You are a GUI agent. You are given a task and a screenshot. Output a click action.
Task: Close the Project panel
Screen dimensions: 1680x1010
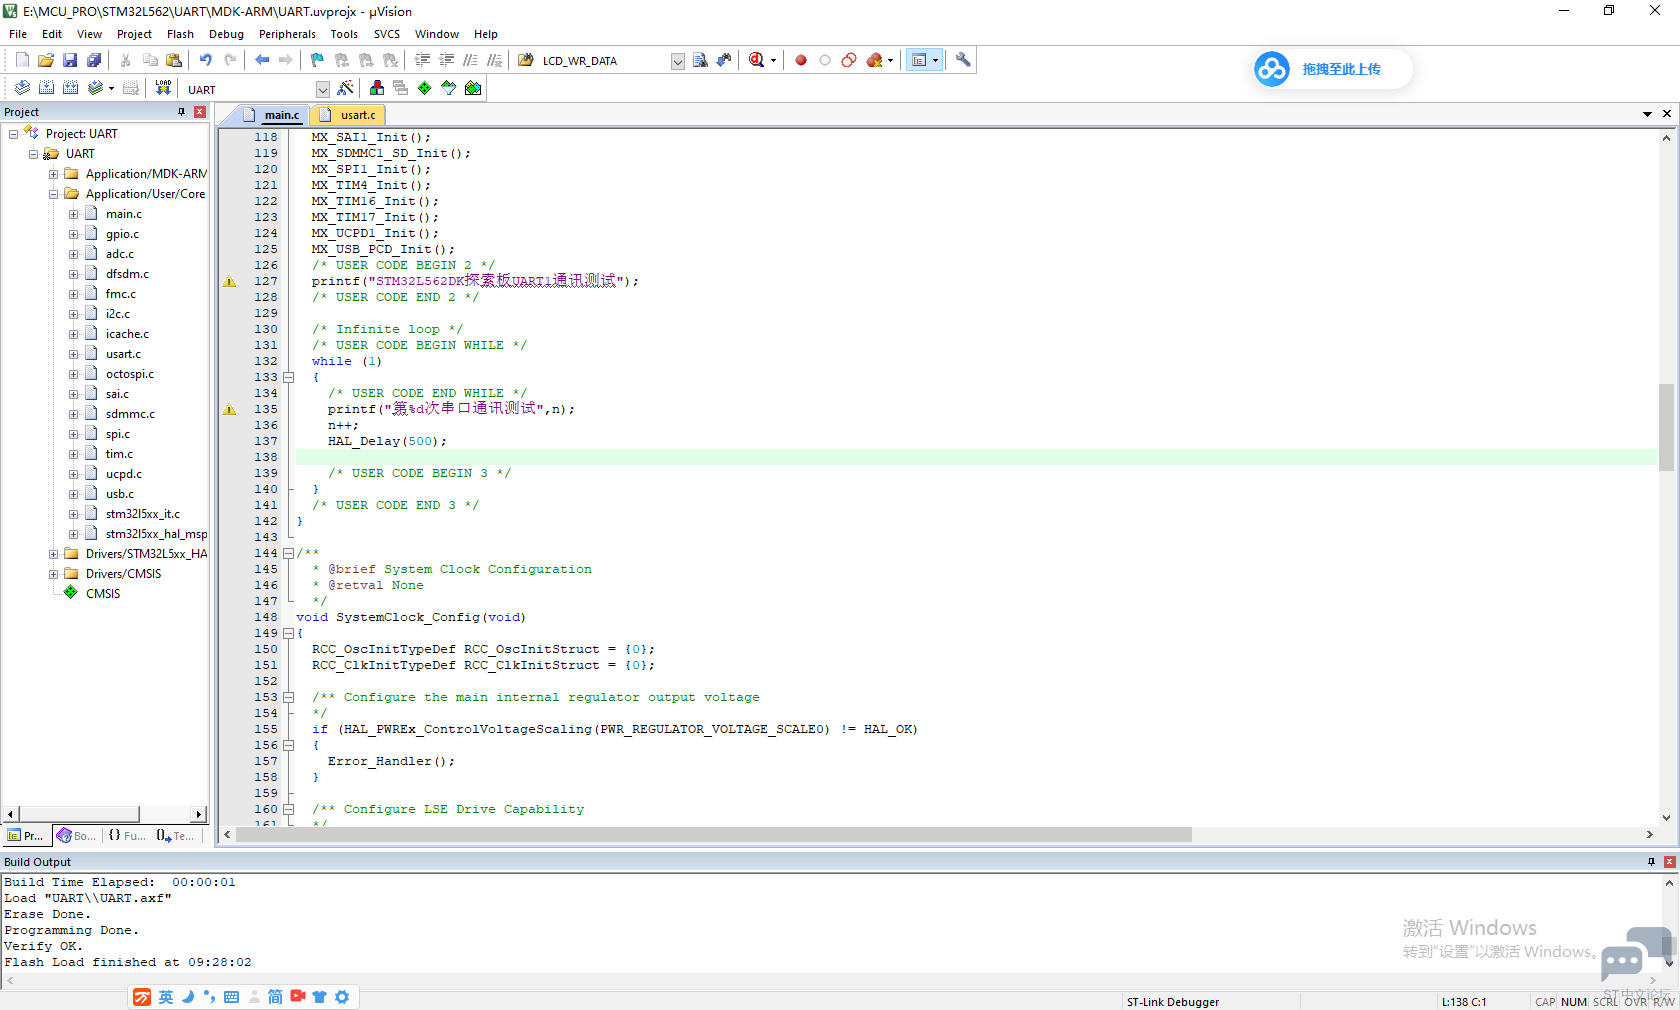tap(199, 112)
